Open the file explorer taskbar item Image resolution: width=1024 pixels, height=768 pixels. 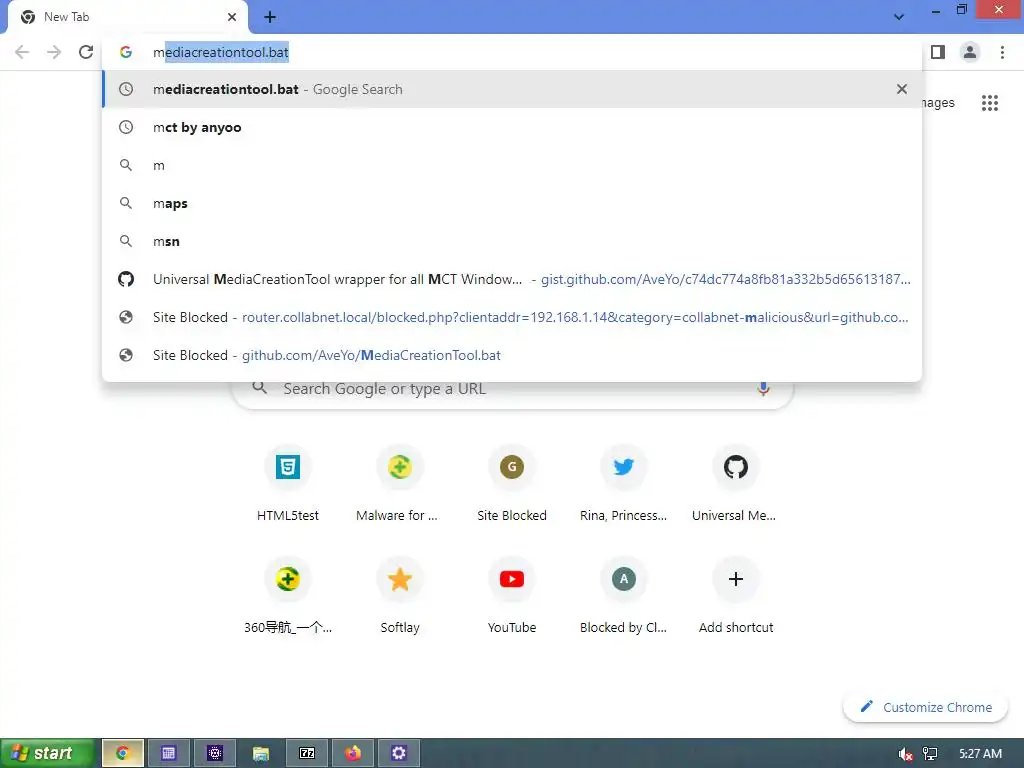[261, 753]
